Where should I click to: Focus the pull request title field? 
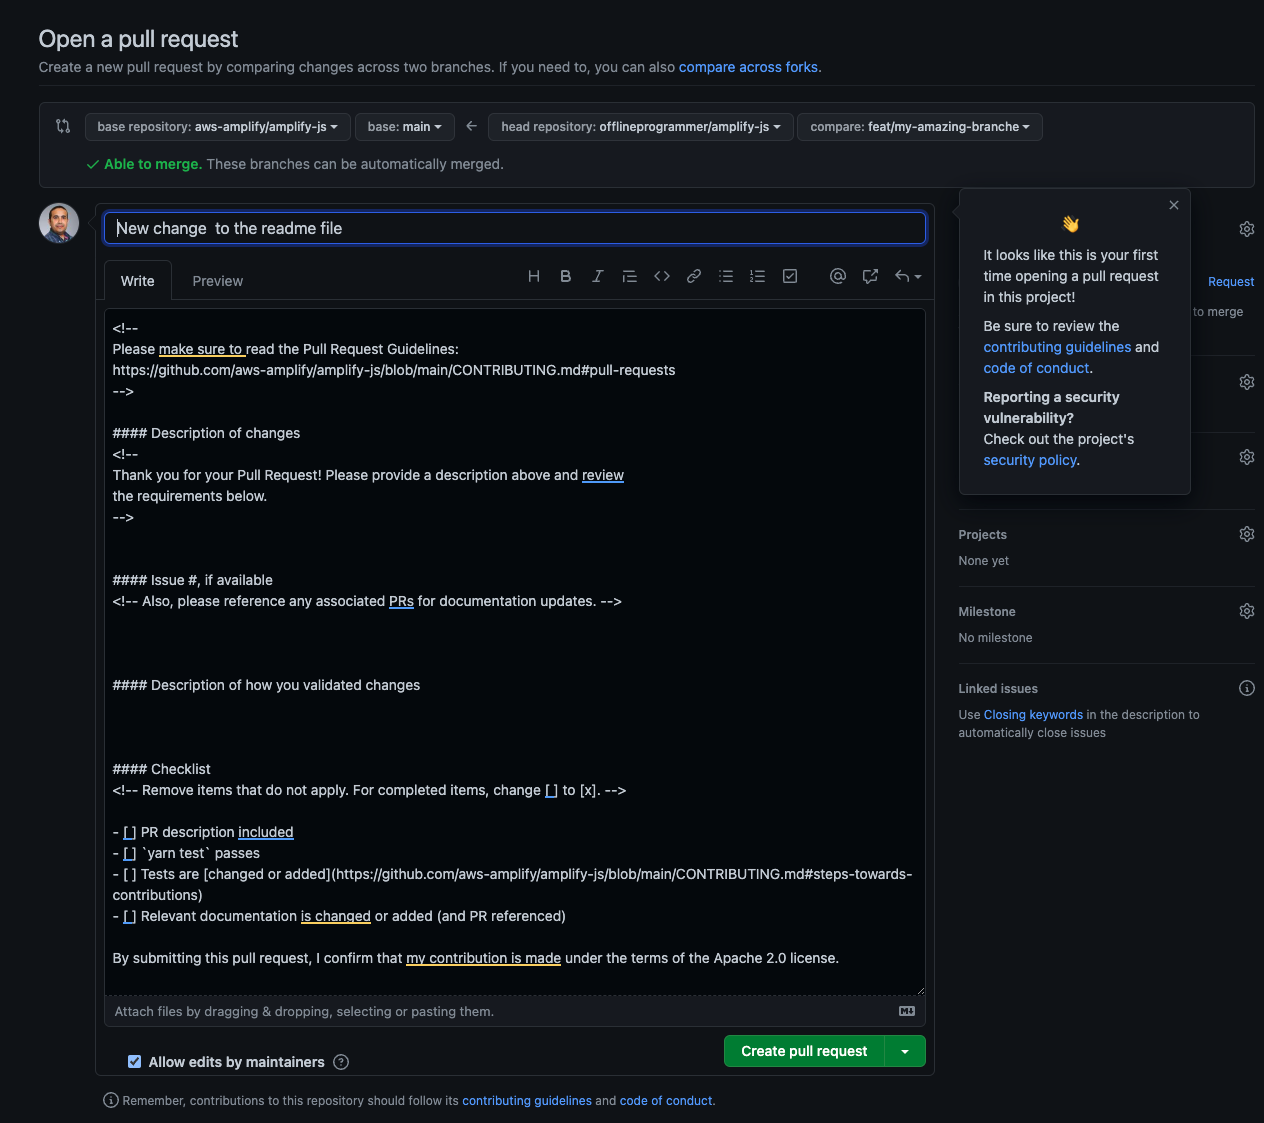click(x=515, y=228)
